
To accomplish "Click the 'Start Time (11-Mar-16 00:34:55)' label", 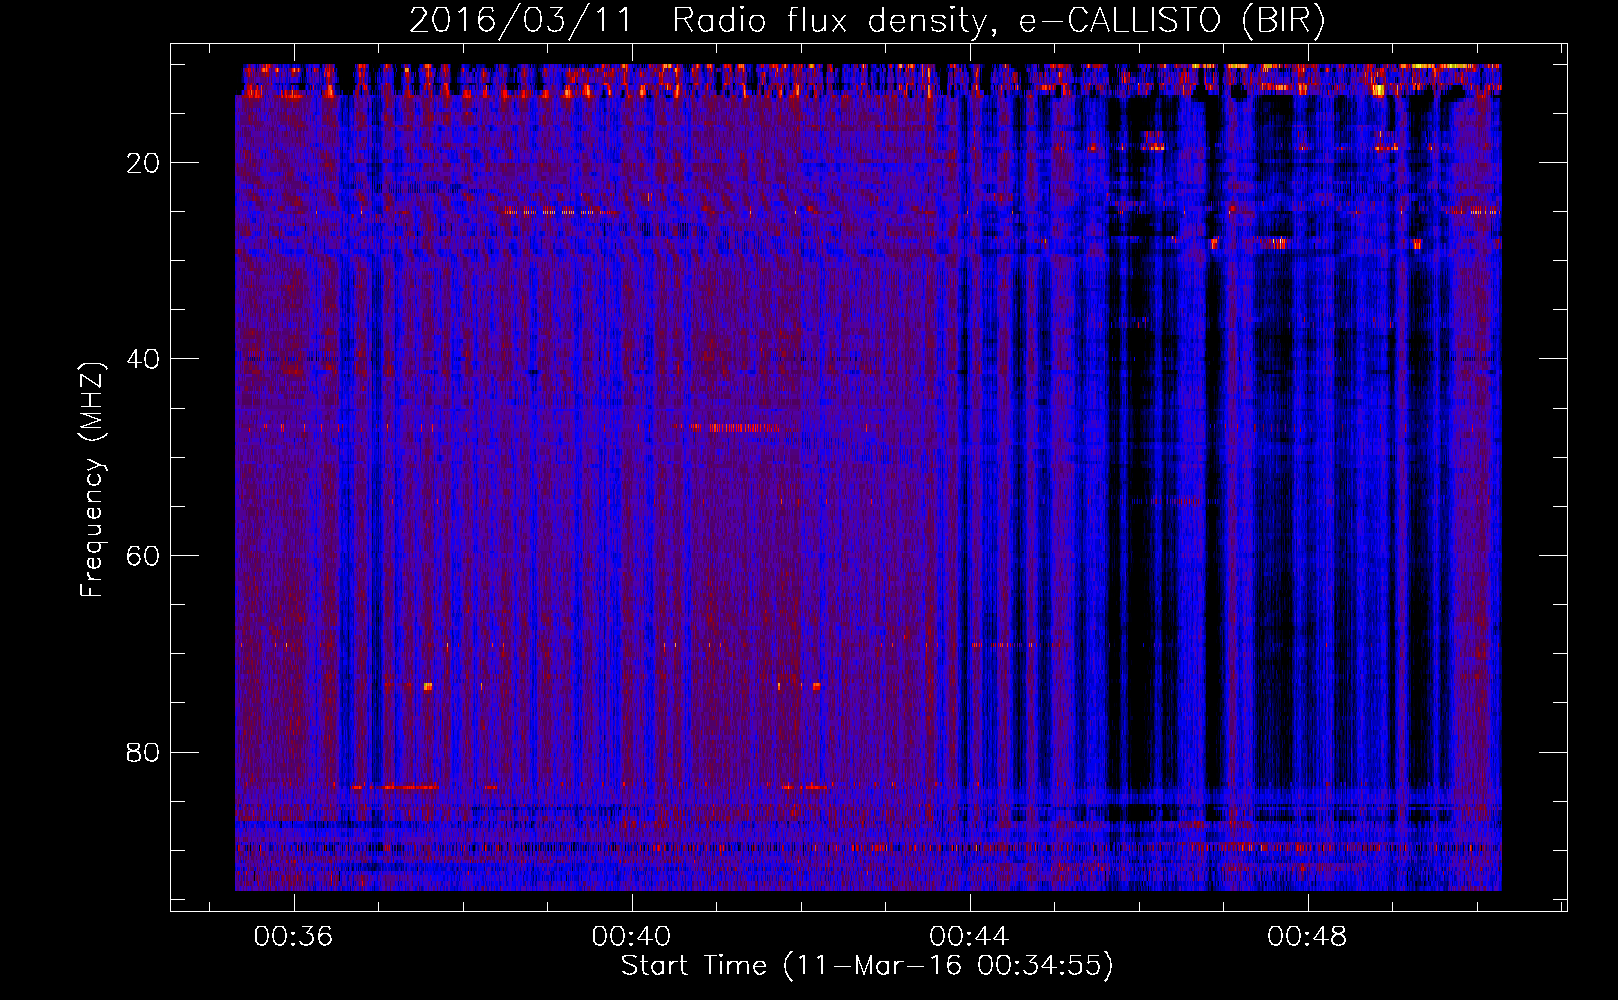I will click(x=867, y=966).
